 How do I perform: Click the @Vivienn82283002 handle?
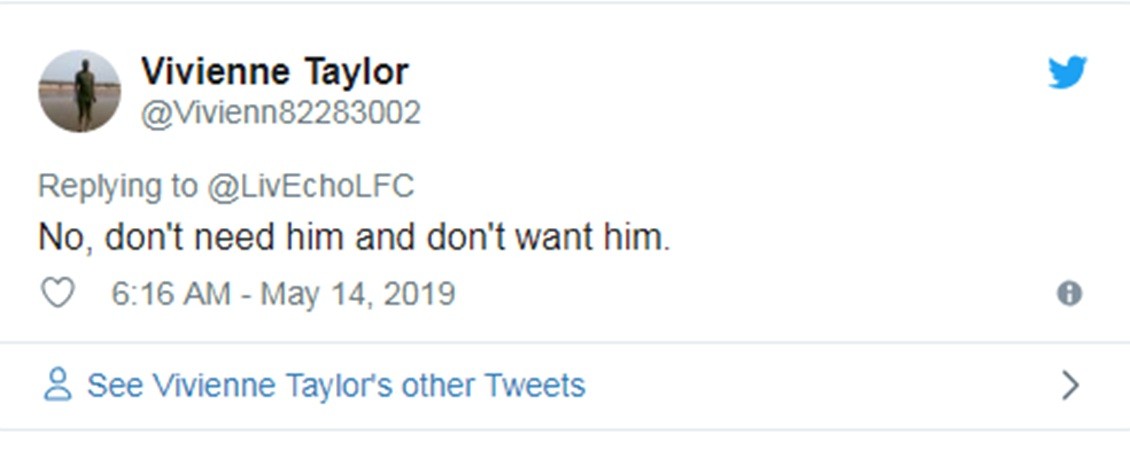pyautogui.click(x=280, y=113)
